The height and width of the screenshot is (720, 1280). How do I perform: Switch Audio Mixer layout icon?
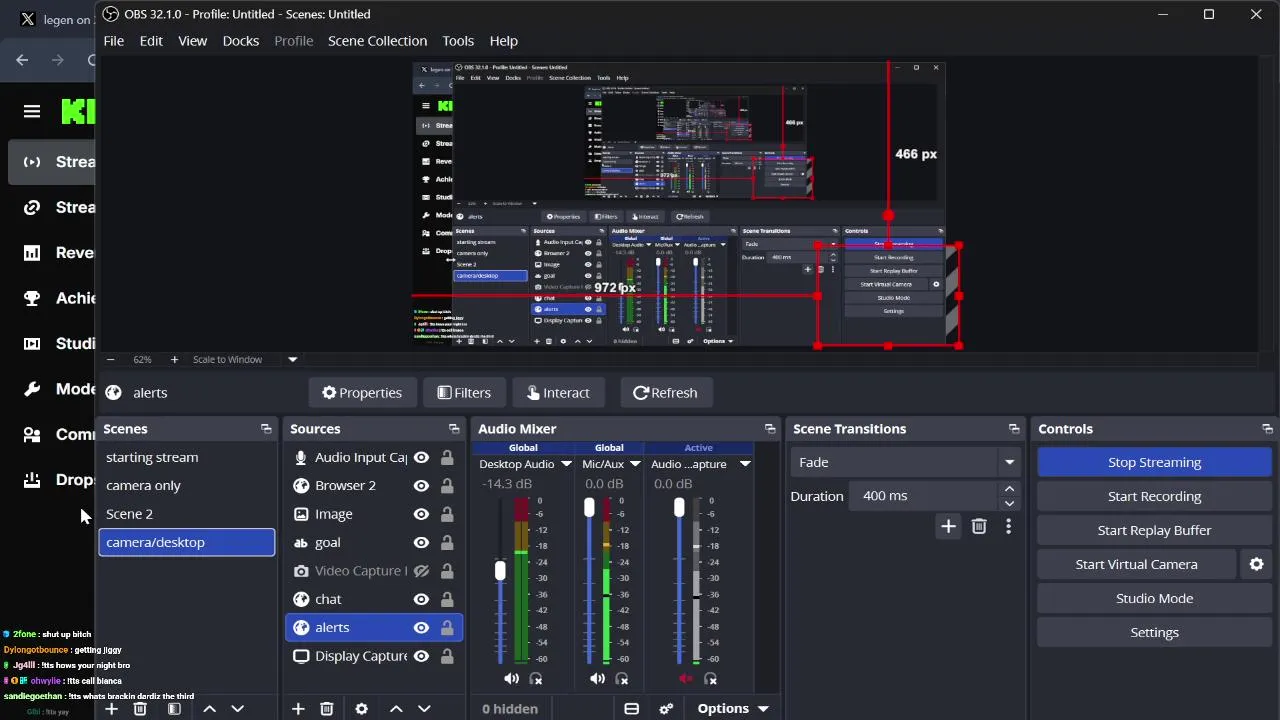click(x=631, y=708)
